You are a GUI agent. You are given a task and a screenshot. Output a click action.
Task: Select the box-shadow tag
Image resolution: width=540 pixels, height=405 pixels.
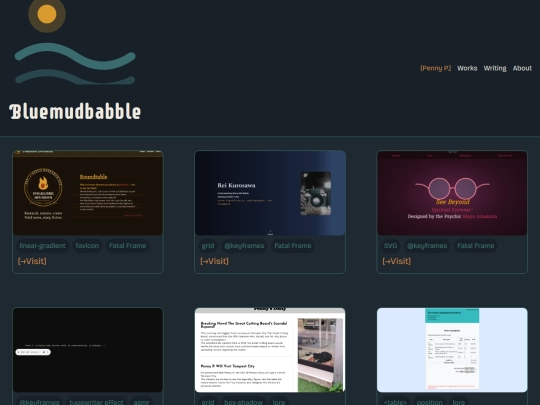click(x=243, y=402)
